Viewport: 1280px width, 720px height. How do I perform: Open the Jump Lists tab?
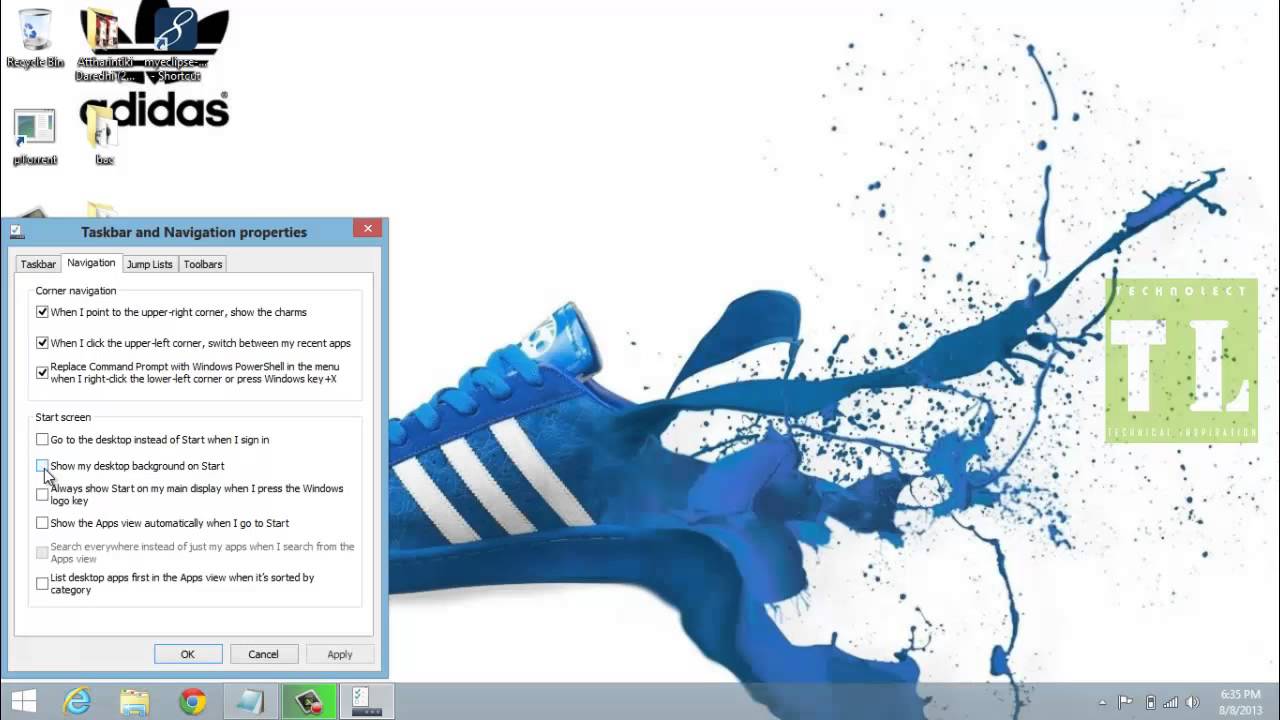(150, 264)
